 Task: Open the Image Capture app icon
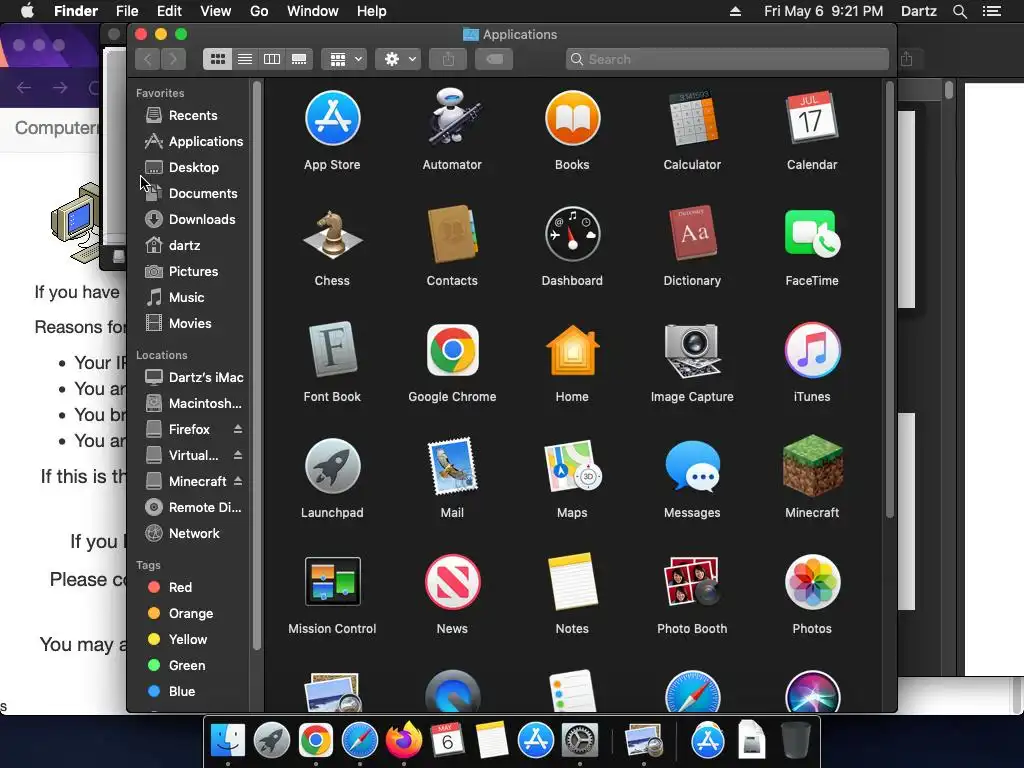(692, 350)
